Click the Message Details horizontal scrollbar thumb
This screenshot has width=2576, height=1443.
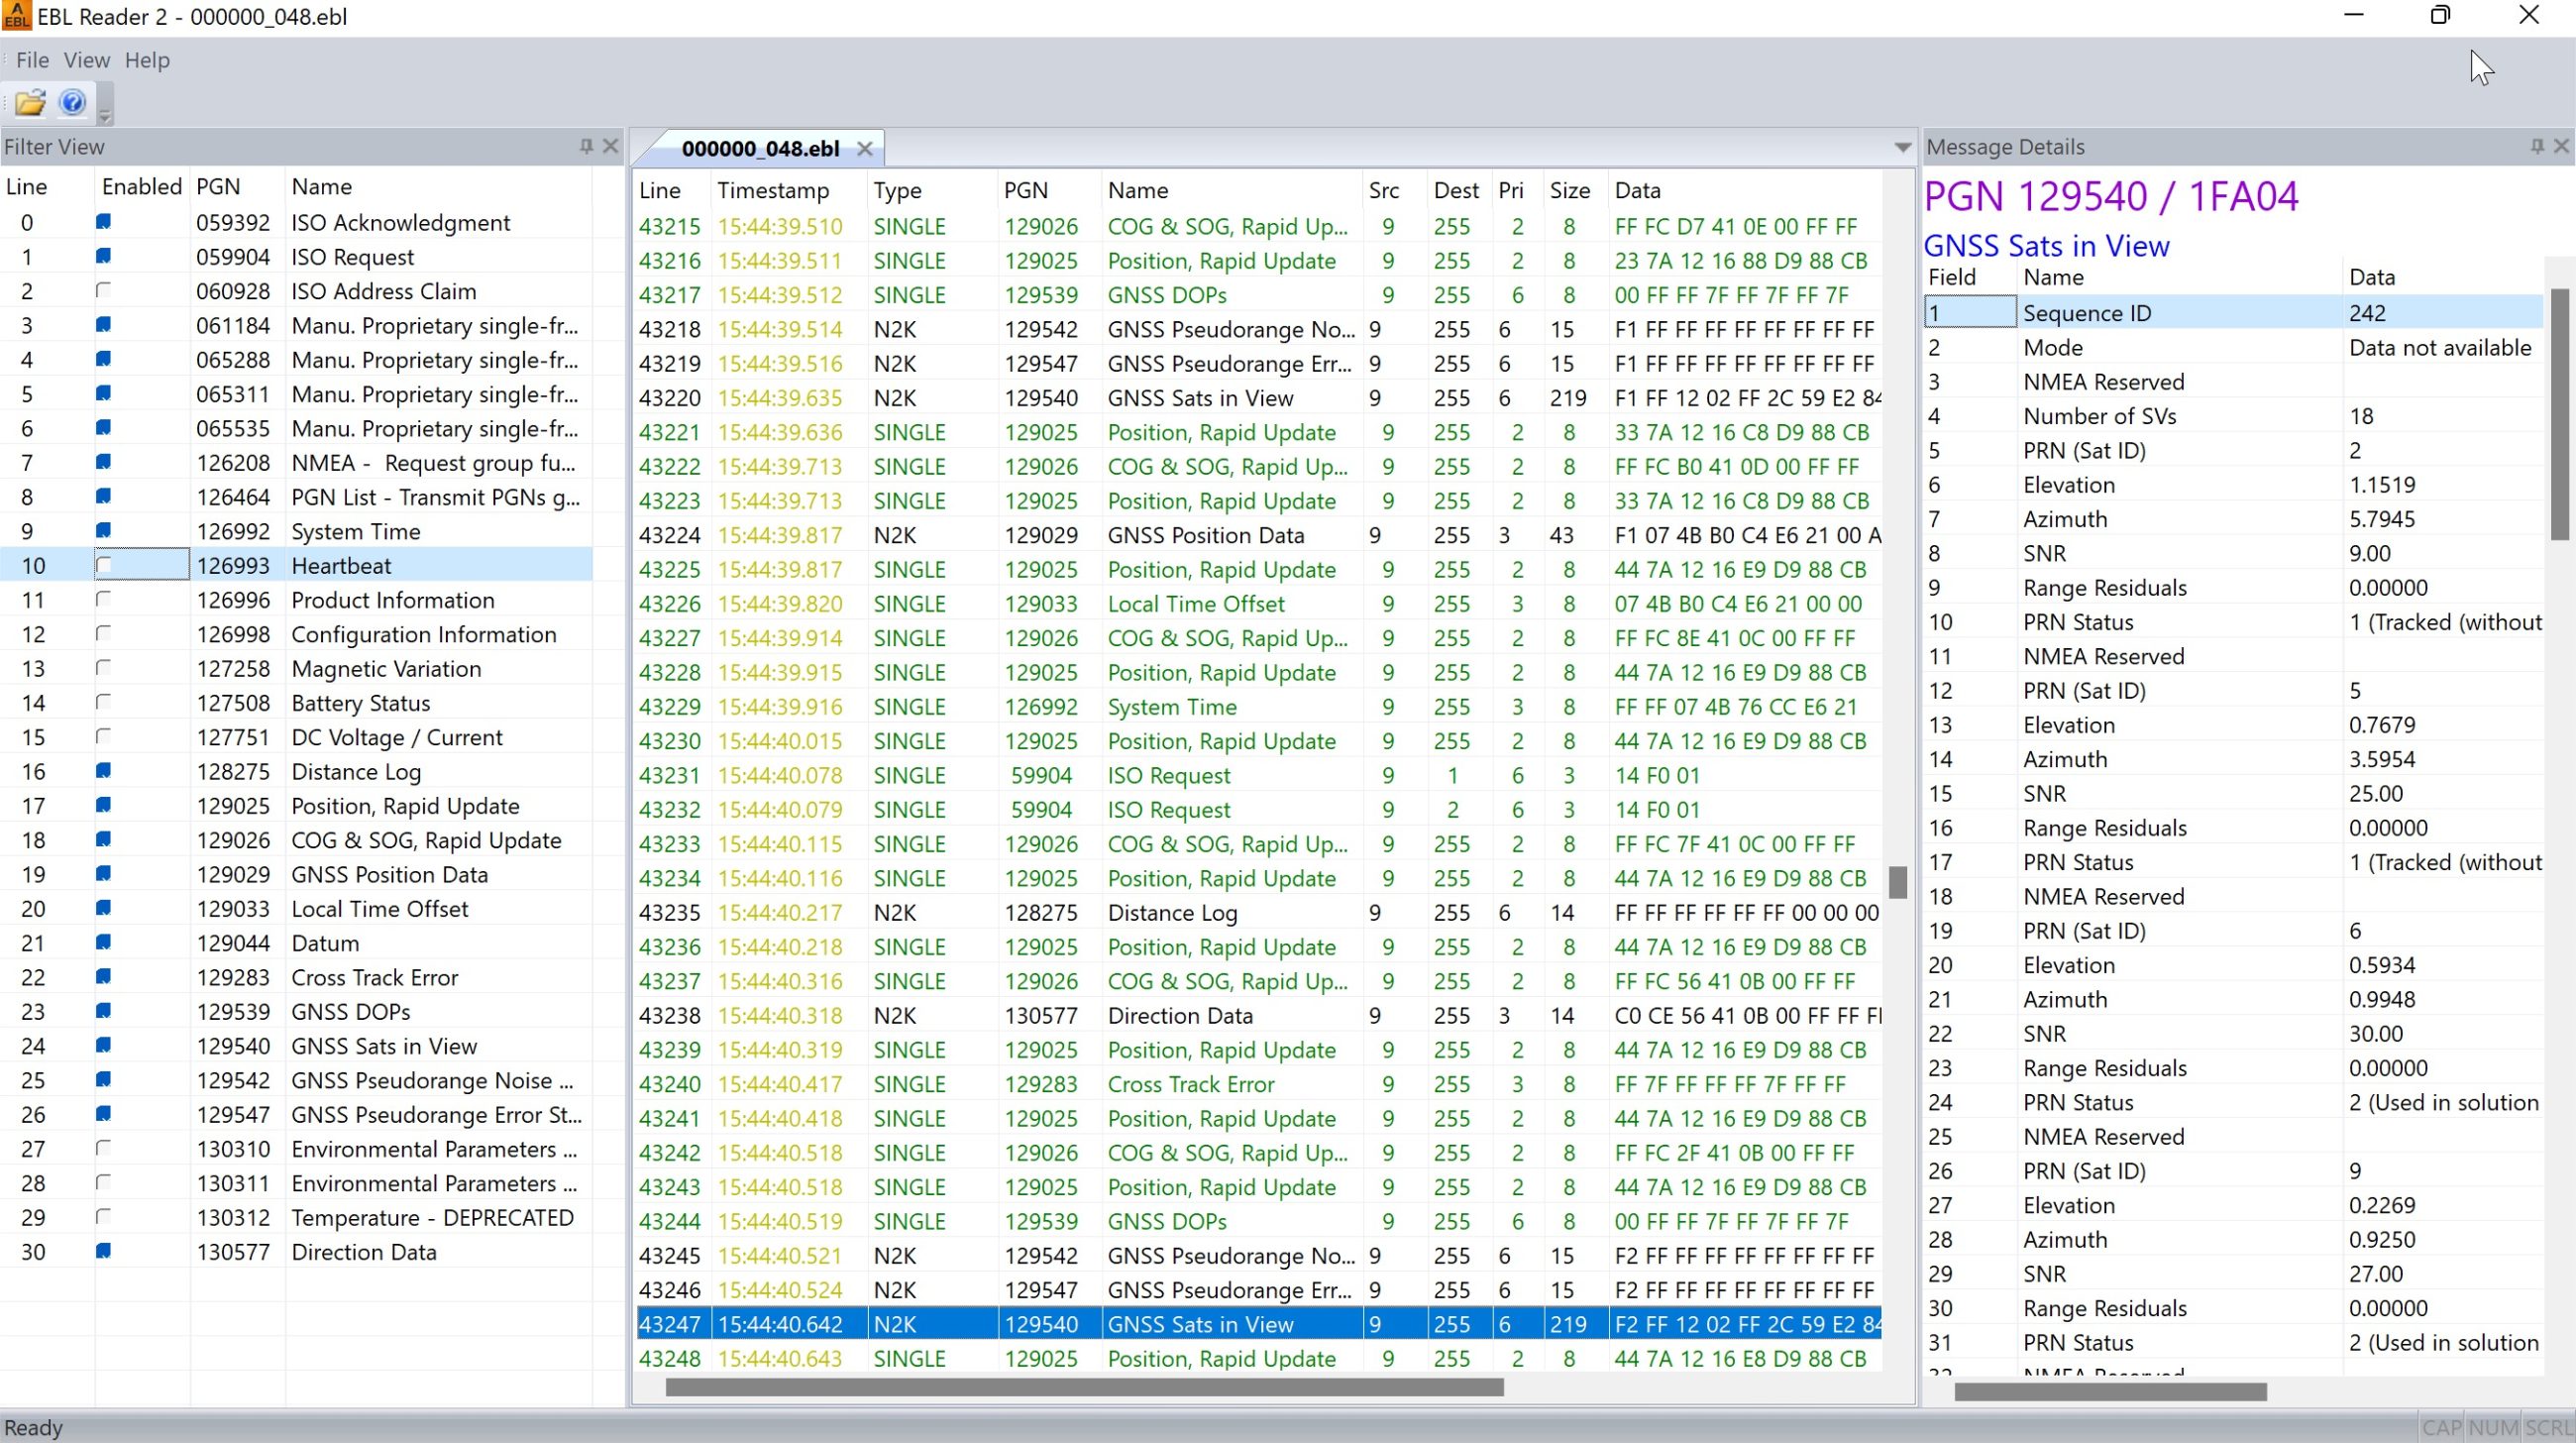click(x=2110, y=1391)
